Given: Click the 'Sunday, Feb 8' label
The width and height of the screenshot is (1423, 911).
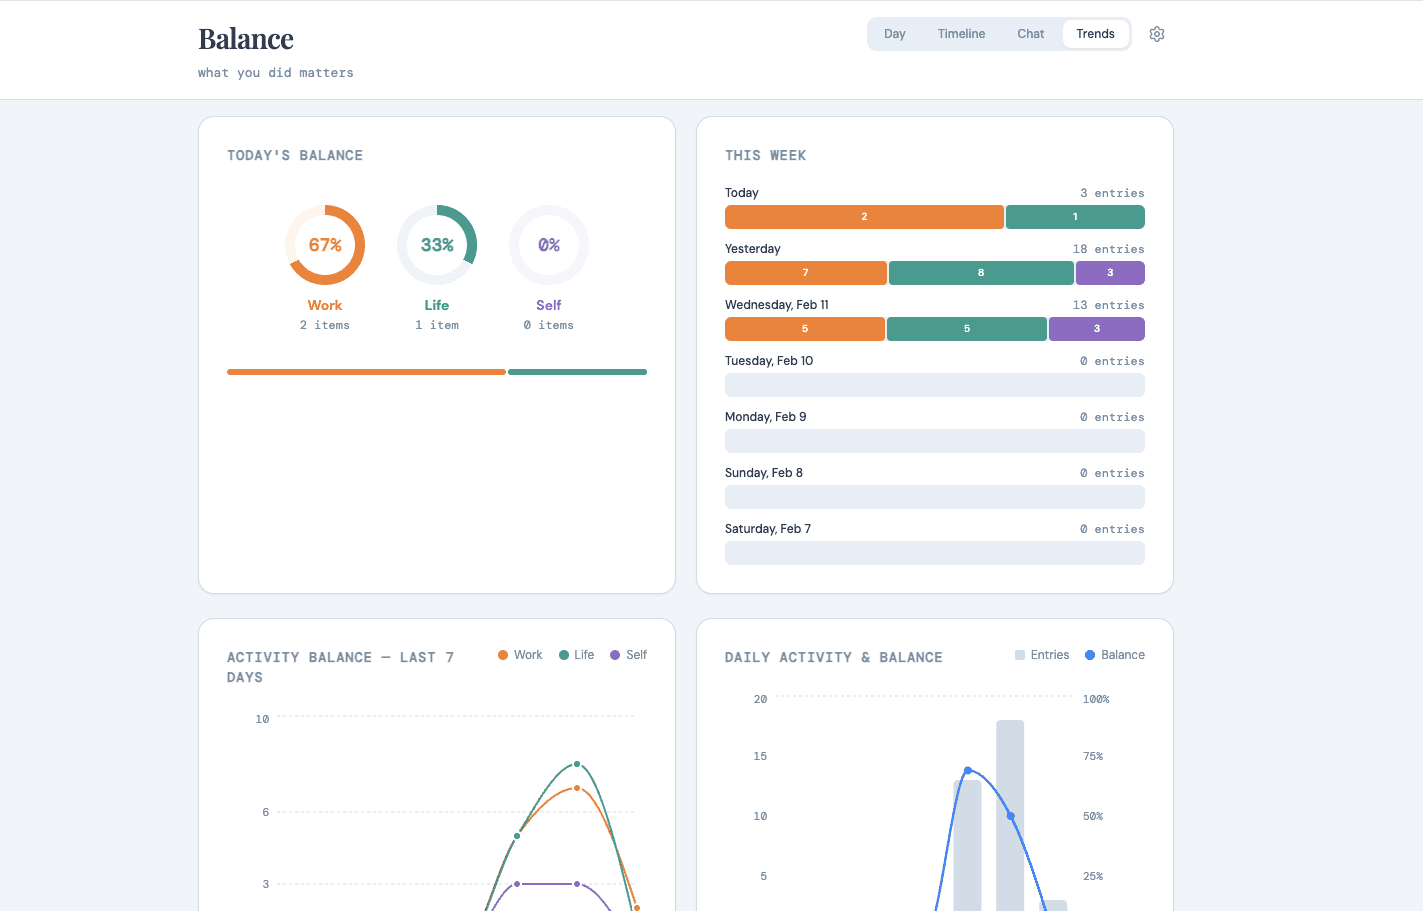Looking at the screenshot, I should click(764, 473).
